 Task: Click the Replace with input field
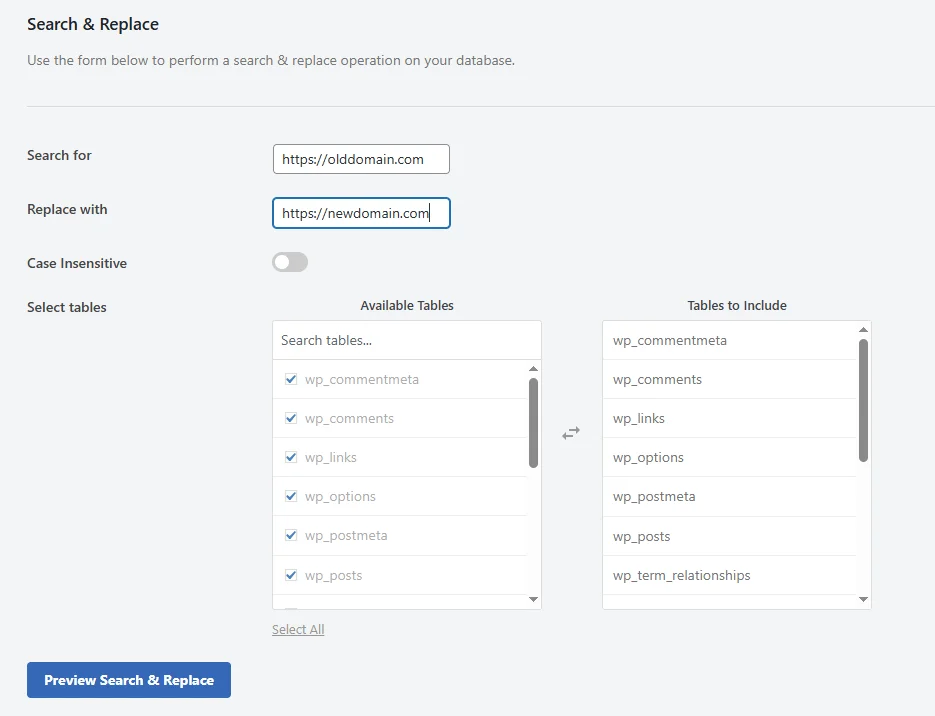360,212
